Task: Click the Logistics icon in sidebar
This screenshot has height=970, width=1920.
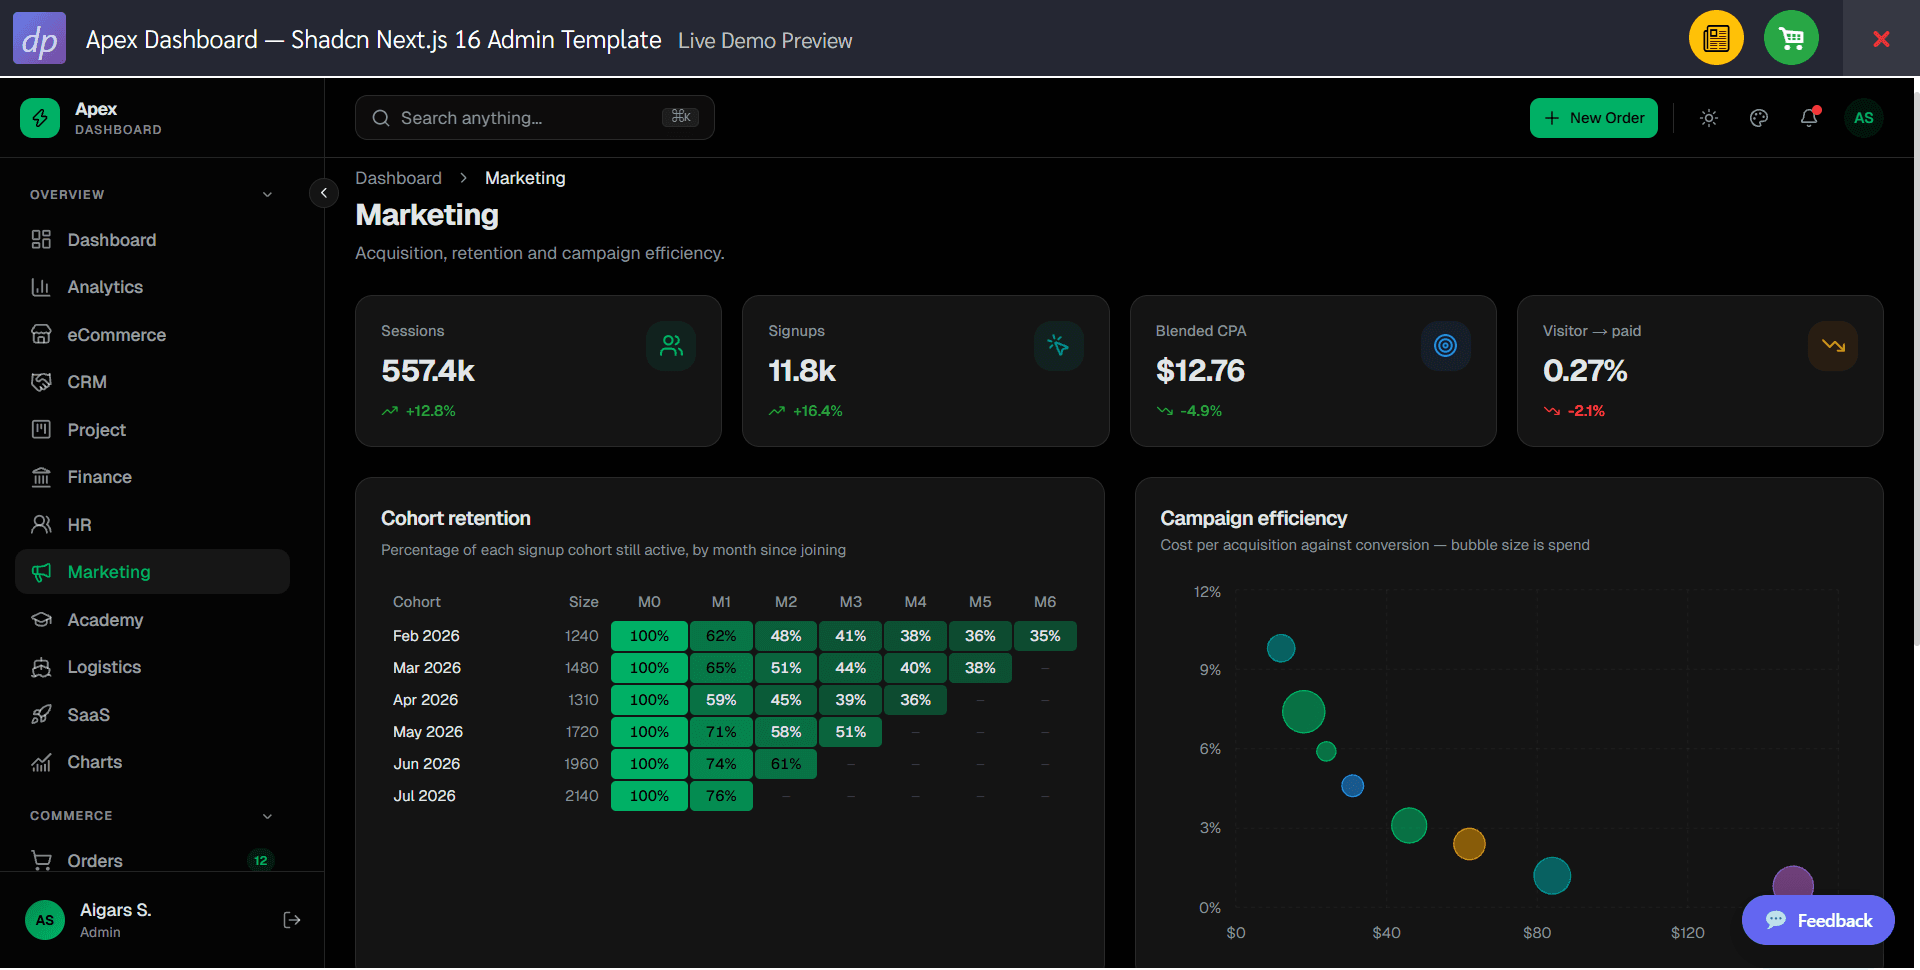Action: (x=41, y=667)
